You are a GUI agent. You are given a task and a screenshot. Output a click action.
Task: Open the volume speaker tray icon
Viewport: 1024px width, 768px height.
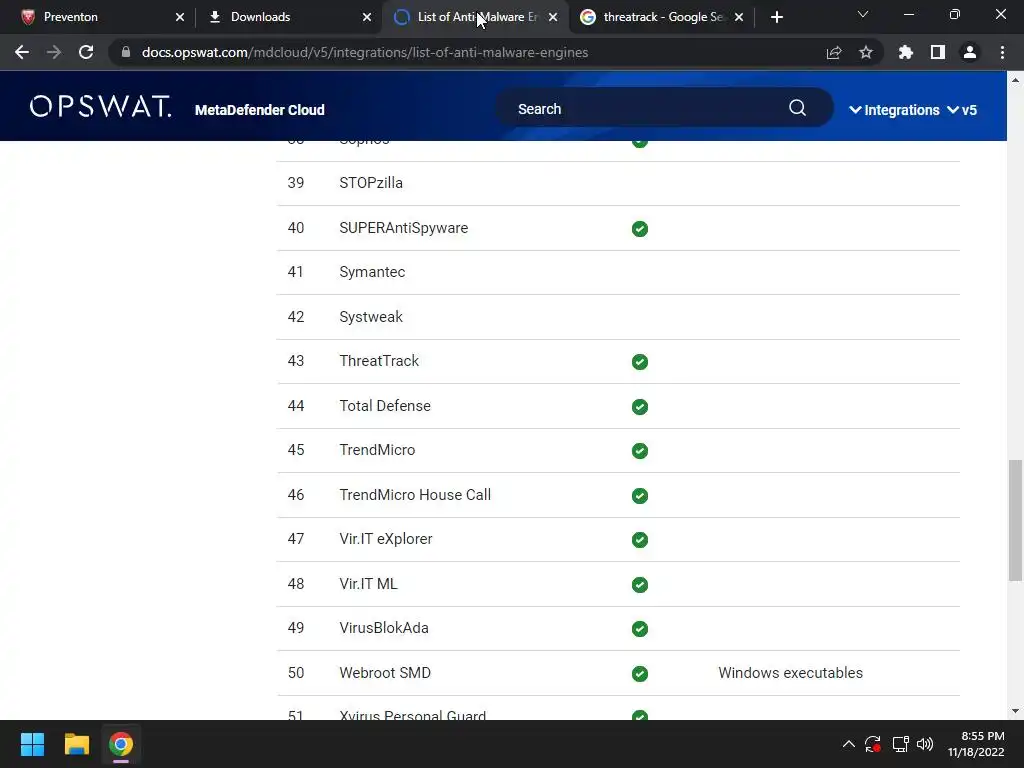click(925, 744)
